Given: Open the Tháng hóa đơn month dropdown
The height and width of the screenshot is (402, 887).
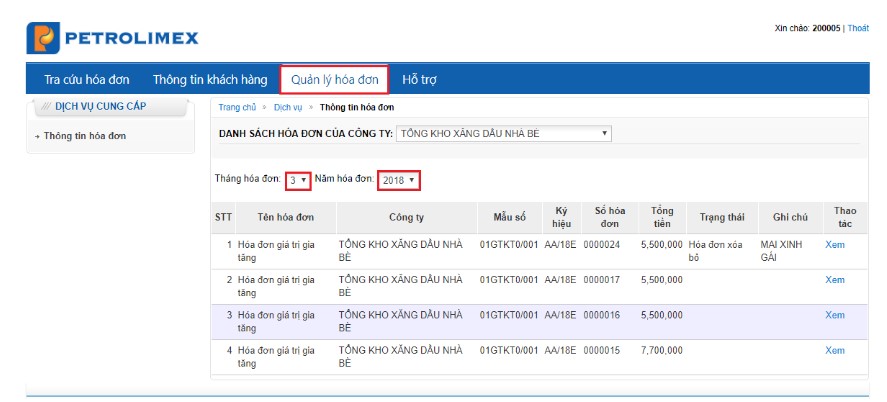Looking at the screenshot, I should pos(298,180).
